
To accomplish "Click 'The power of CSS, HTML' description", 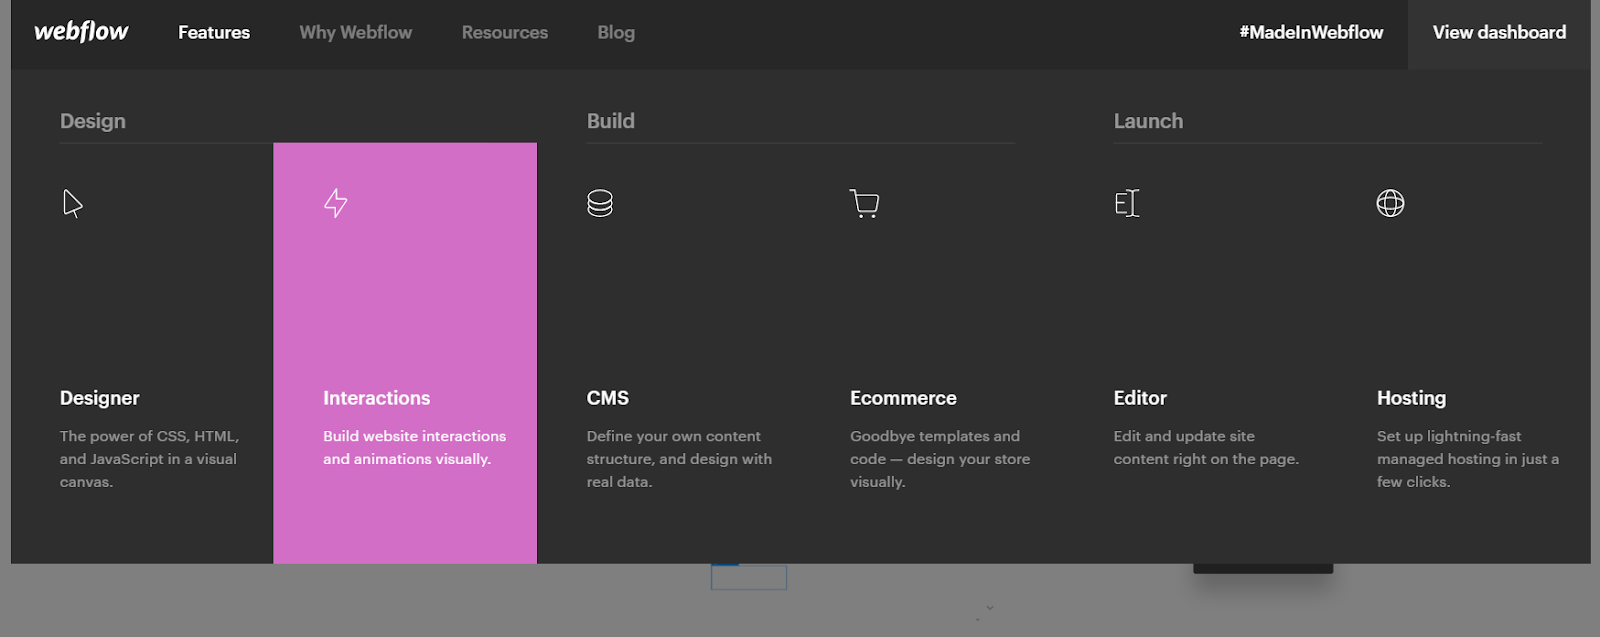I will [150, 459].
